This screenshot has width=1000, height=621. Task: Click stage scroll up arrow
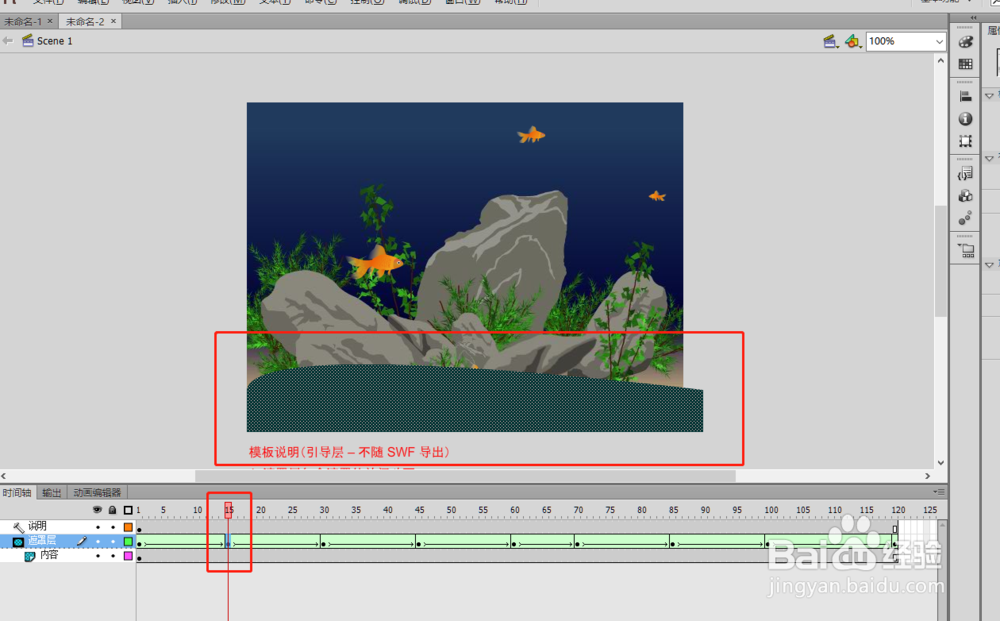tap(941, 61)
